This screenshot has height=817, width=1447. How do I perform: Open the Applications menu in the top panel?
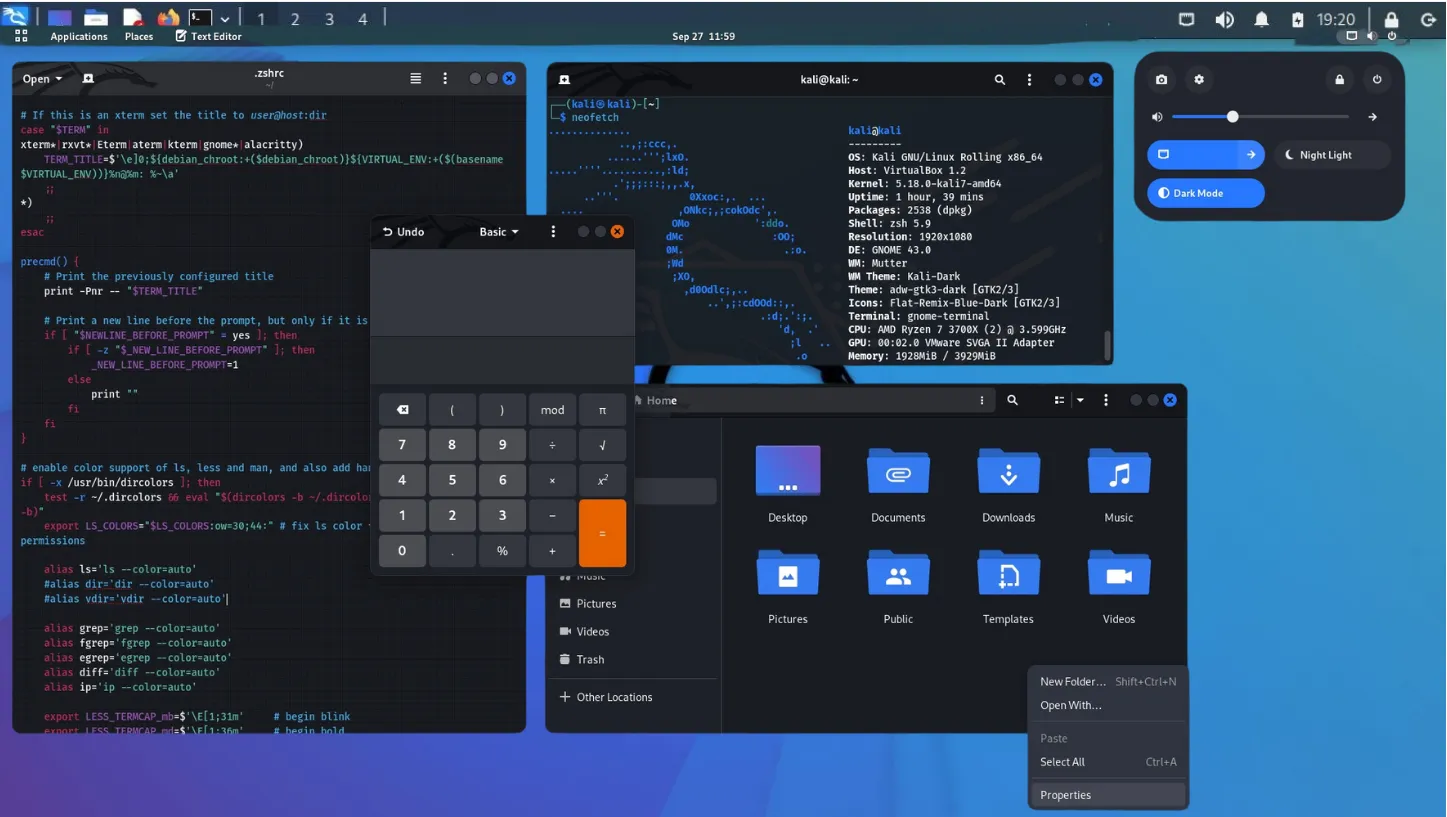coord(79,36)
